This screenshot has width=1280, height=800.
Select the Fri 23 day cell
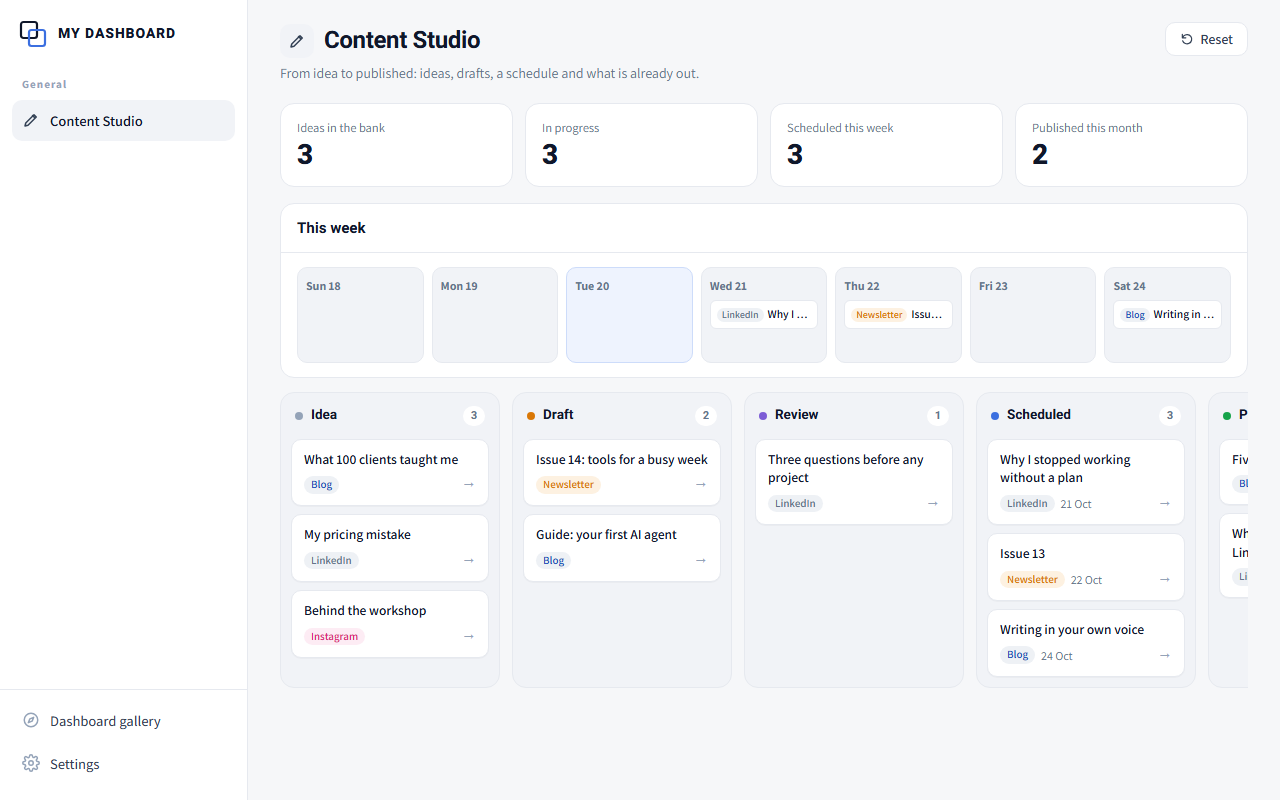[x=1033, y=315]
